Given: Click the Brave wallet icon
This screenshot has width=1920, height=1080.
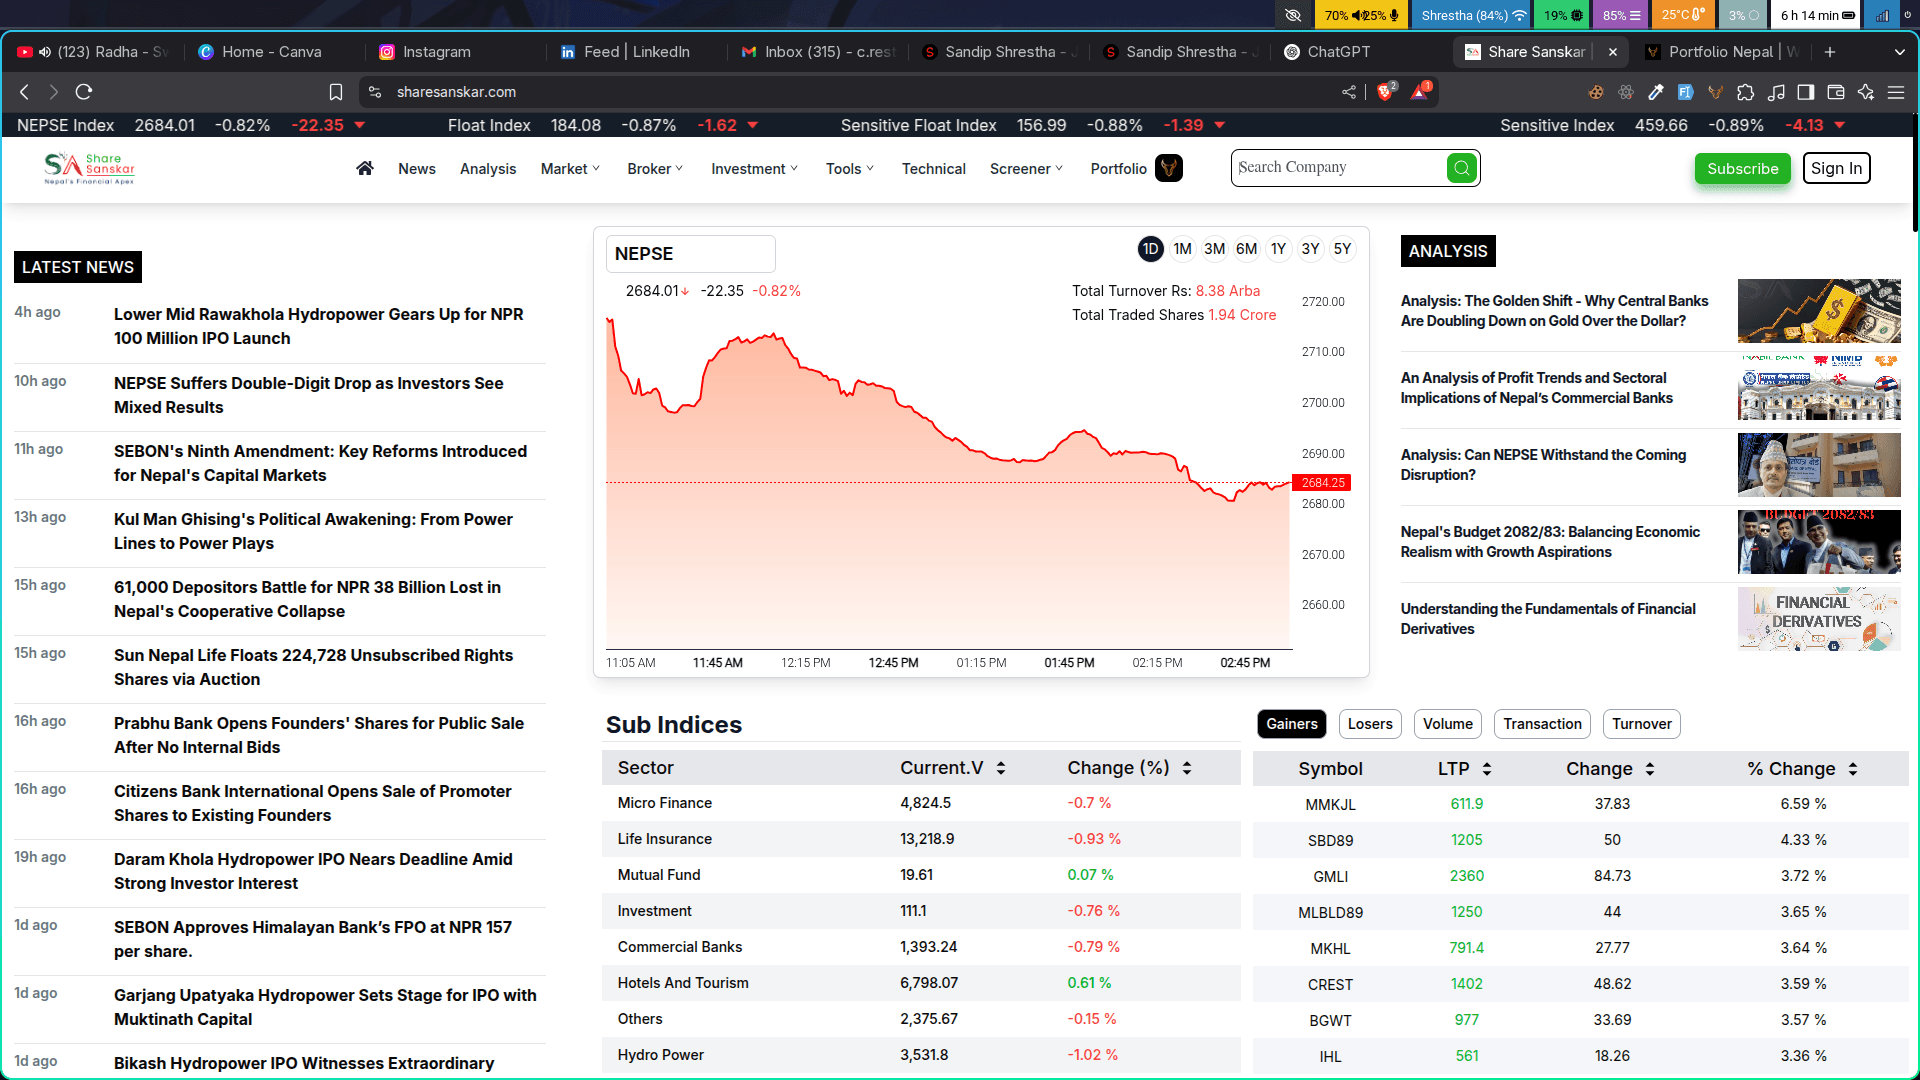Looking at the screenshot, I should pyautogui.click(x=1835, y=92).
